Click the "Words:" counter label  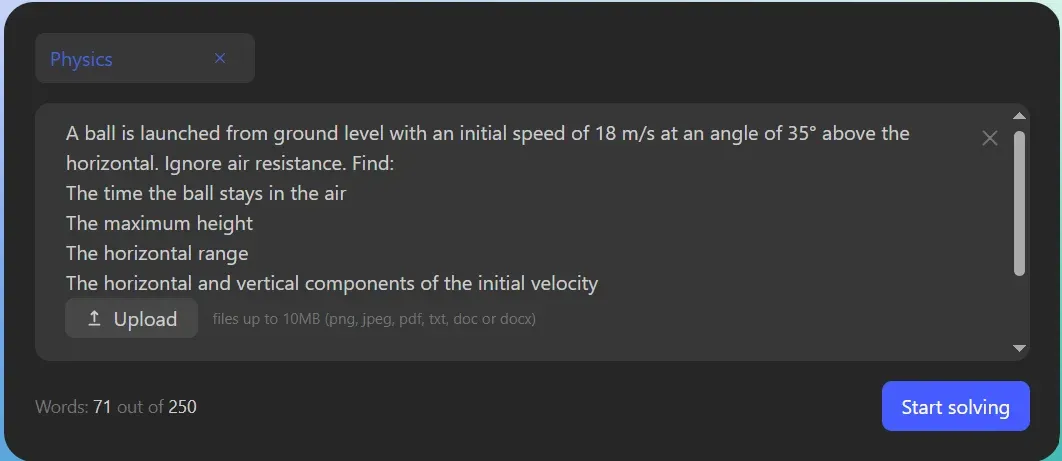(x=61, y=407)
